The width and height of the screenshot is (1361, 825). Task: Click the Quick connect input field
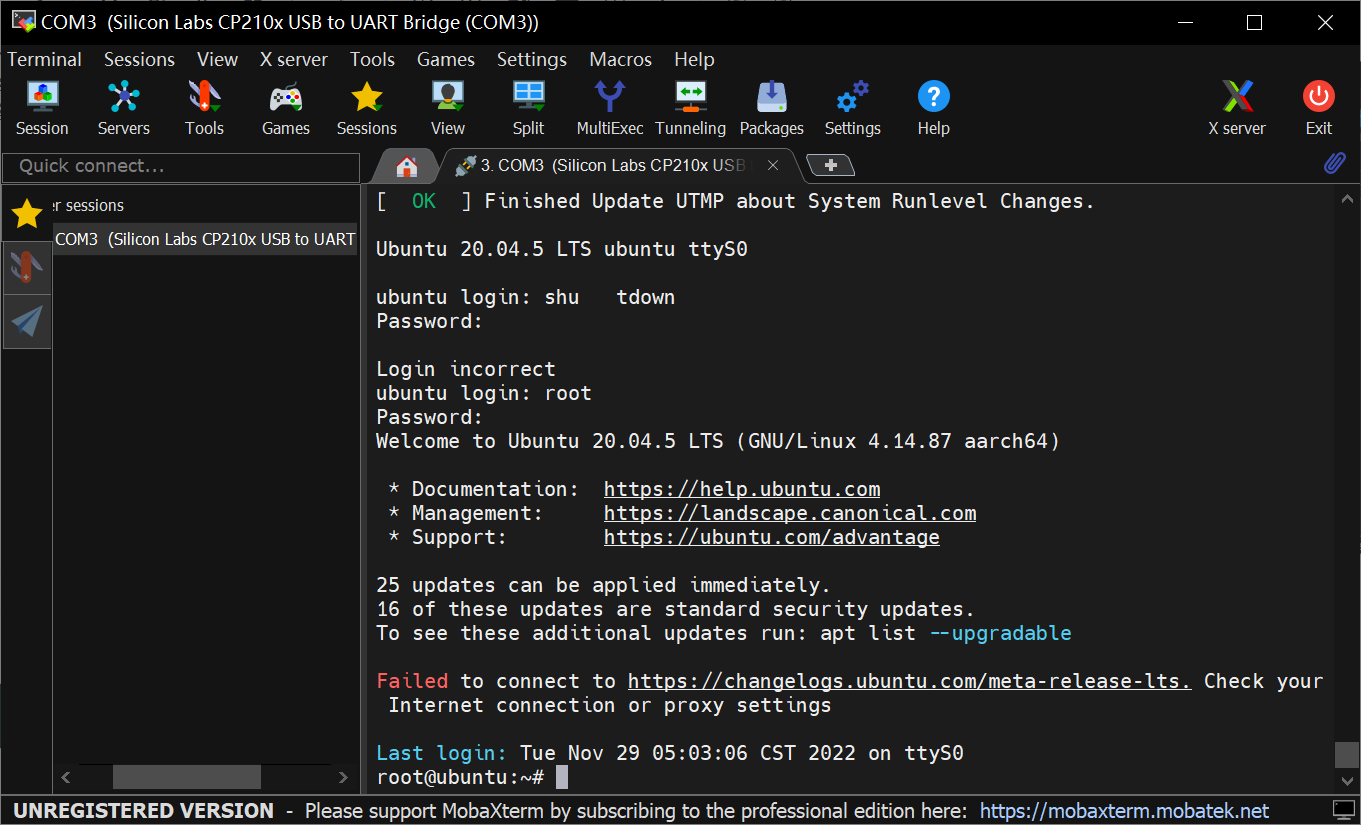pos(181,166)
